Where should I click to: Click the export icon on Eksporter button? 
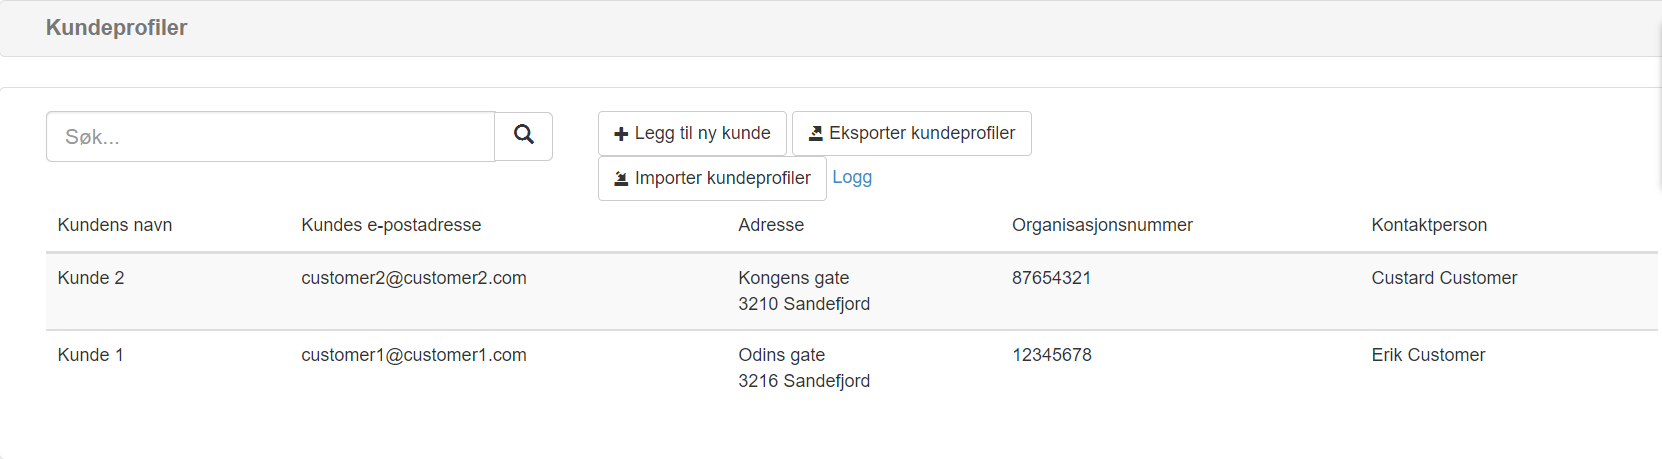pos(816,133)
